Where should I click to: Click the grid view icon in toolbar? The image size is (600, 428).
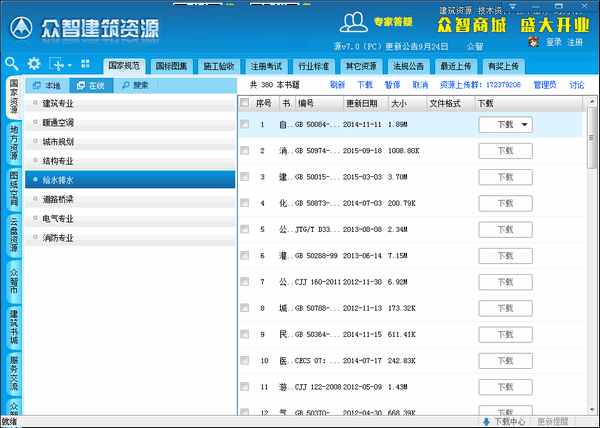pos(85,63)
